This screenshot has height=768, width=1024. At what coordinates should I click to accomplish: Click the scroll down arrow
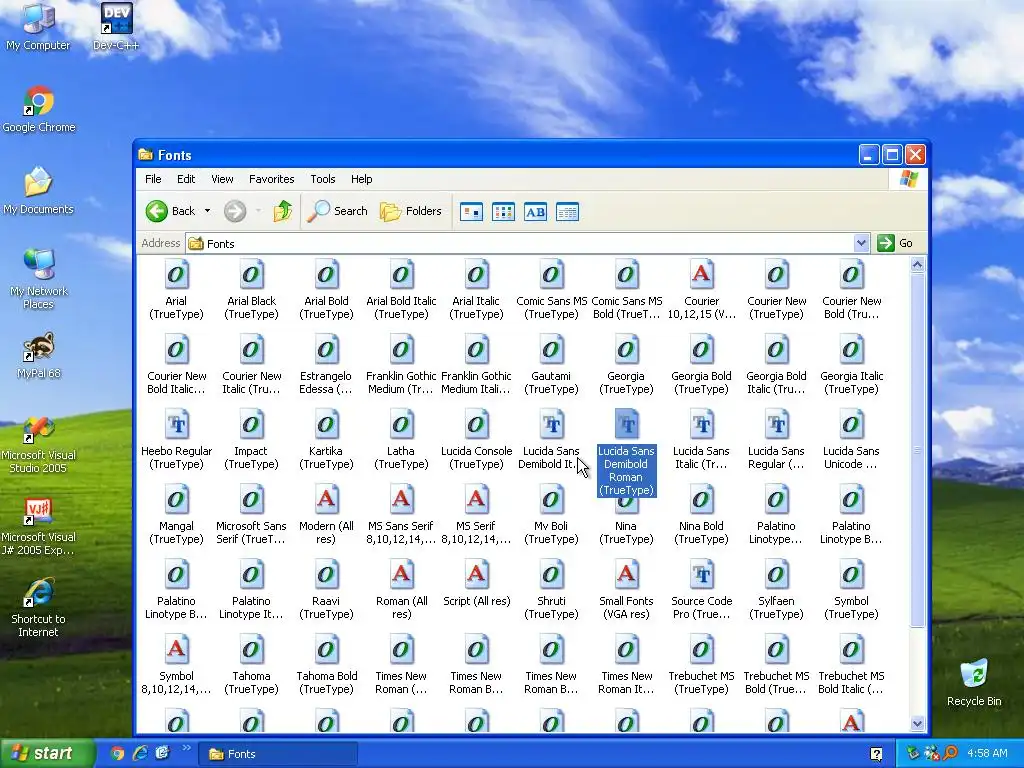[x=917, y=723]
